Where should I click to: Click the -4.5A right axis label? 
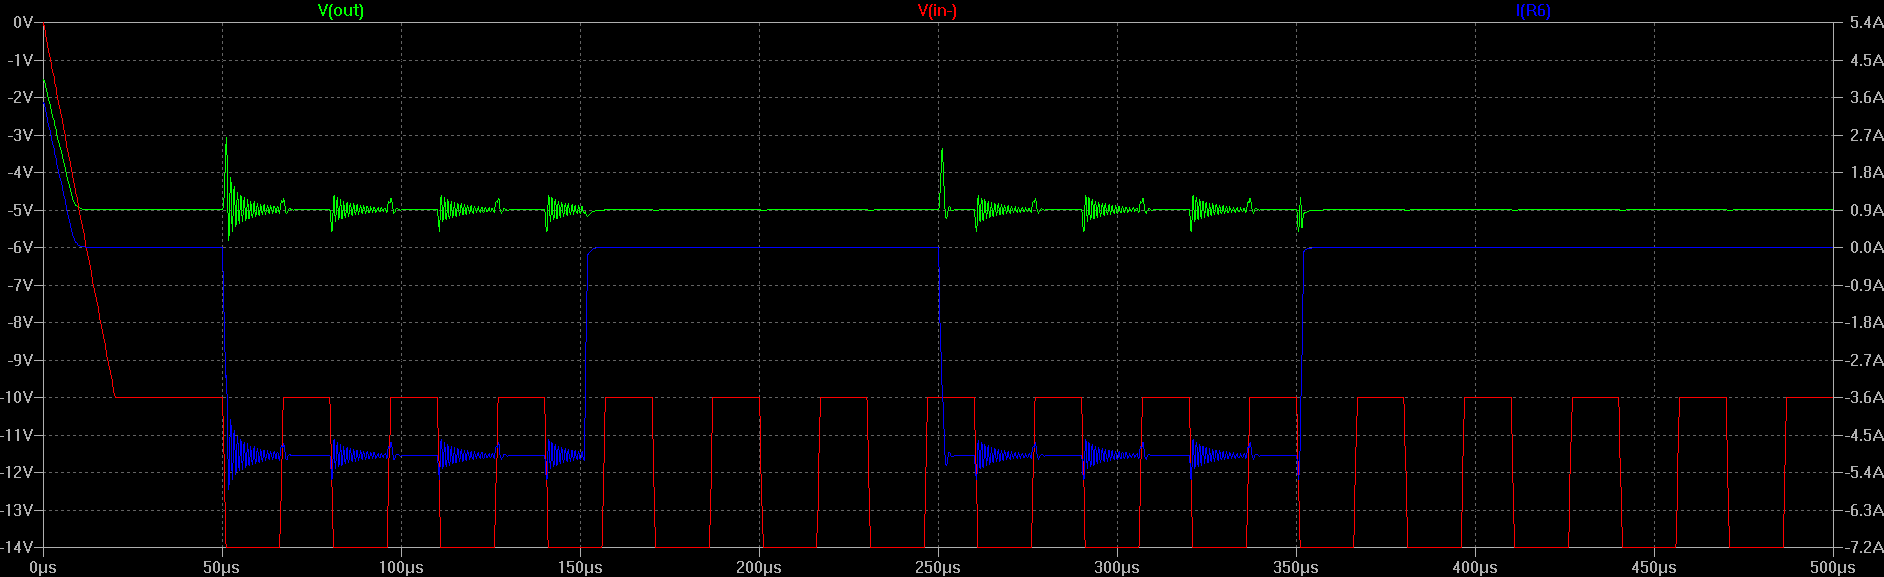point(1864,435)
